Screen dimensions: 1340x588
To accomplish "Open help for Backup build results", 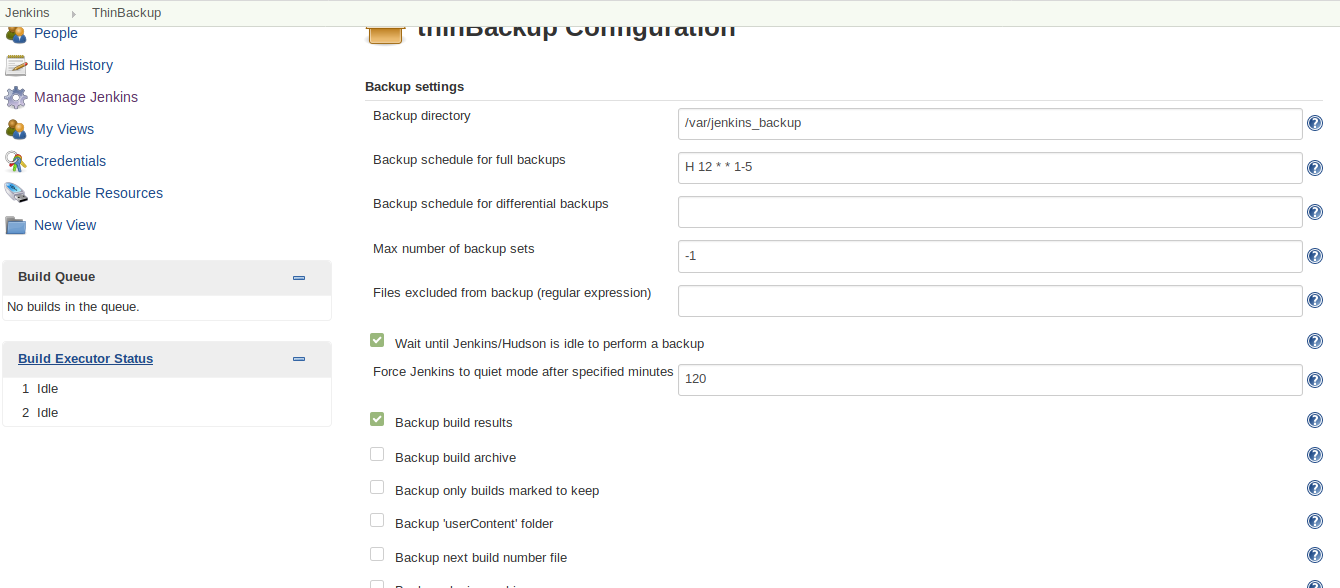I will click(1315, 420).
